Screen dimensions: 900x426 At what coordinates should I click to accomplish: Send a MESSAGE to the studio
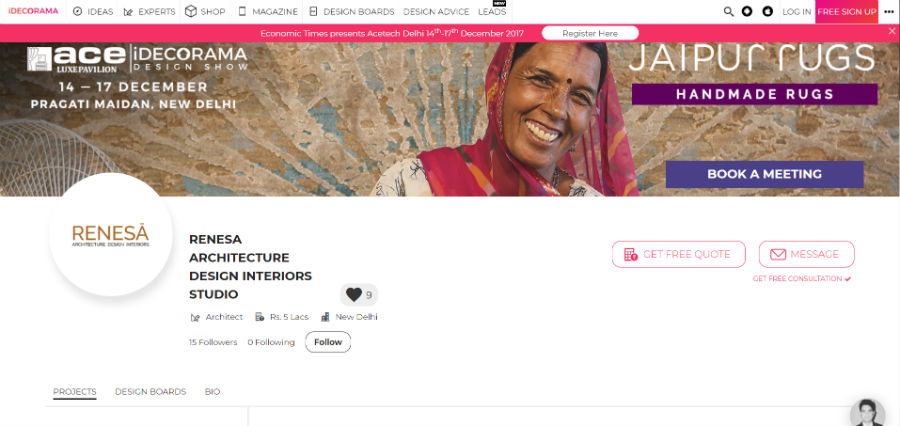tap(806, 254)
